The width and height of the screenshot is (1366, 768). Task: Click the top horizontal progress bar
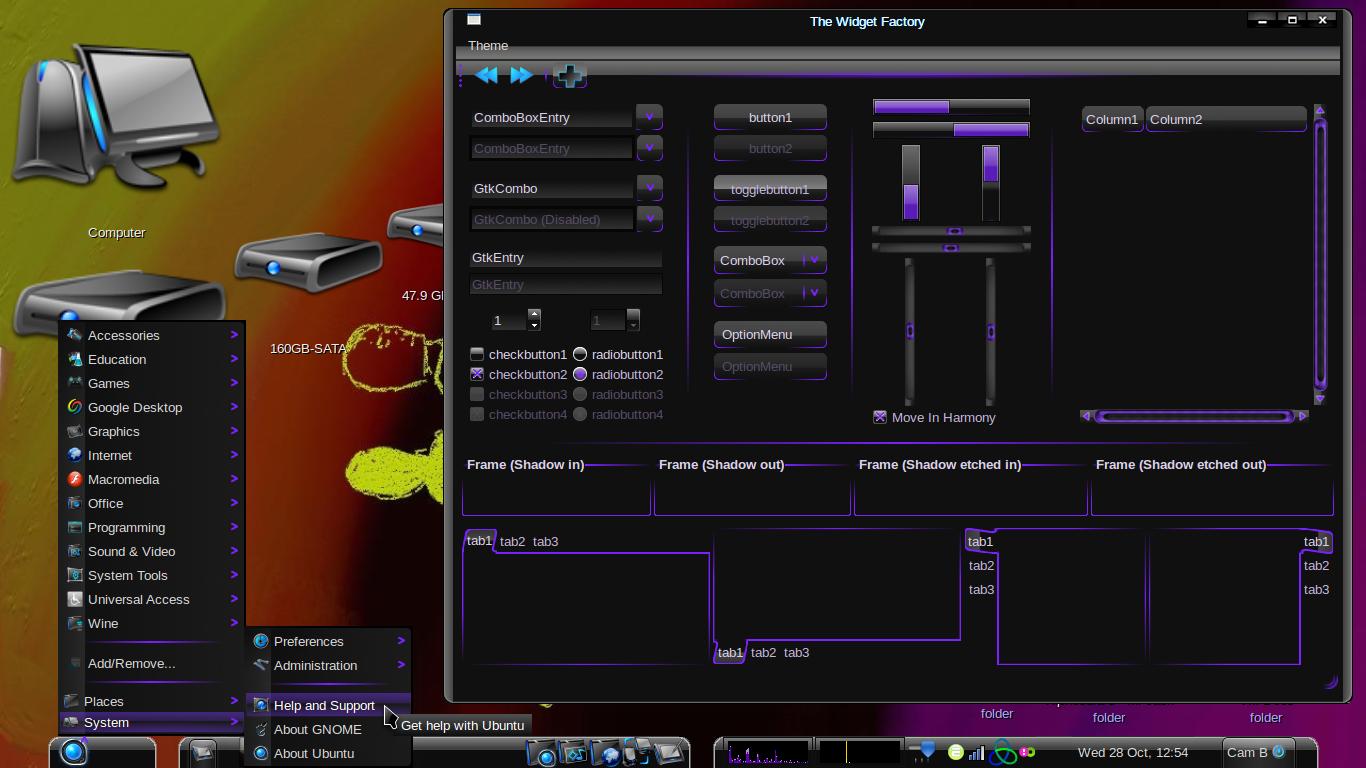coord(951,106)
